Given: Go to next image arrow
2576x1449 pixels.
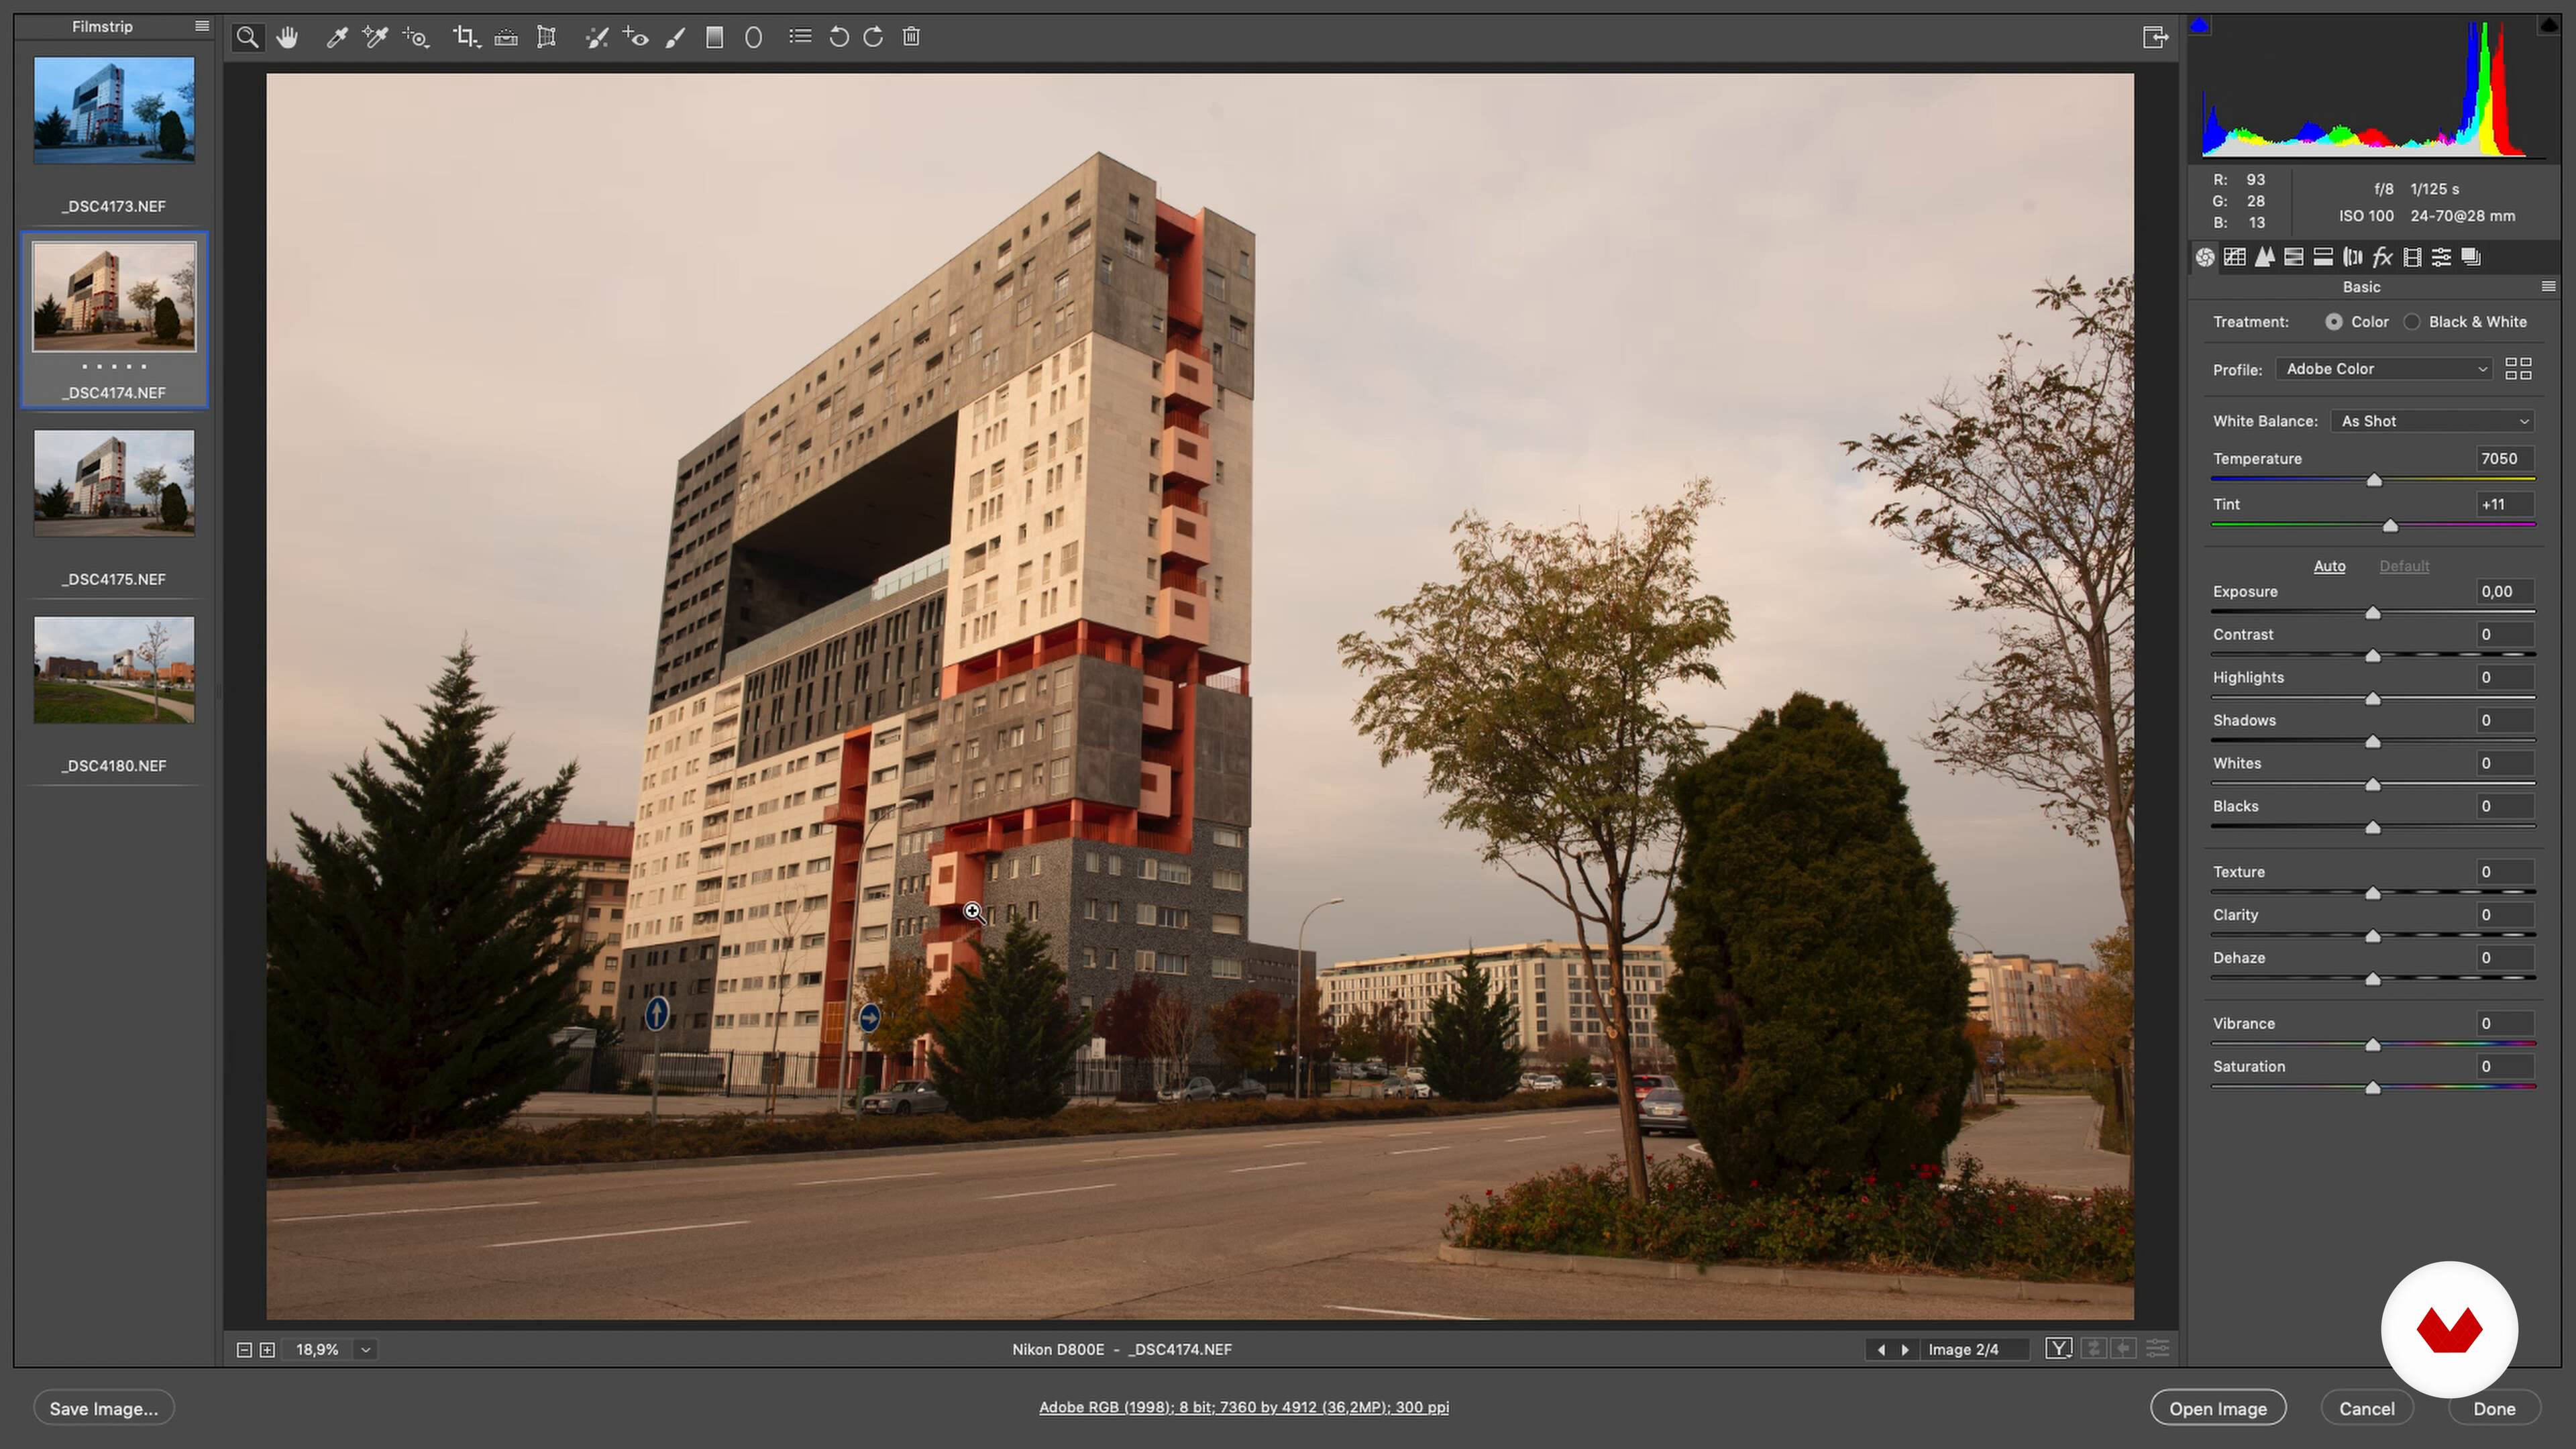Looking at the screenshot, I should [x=1904, y=1350].
